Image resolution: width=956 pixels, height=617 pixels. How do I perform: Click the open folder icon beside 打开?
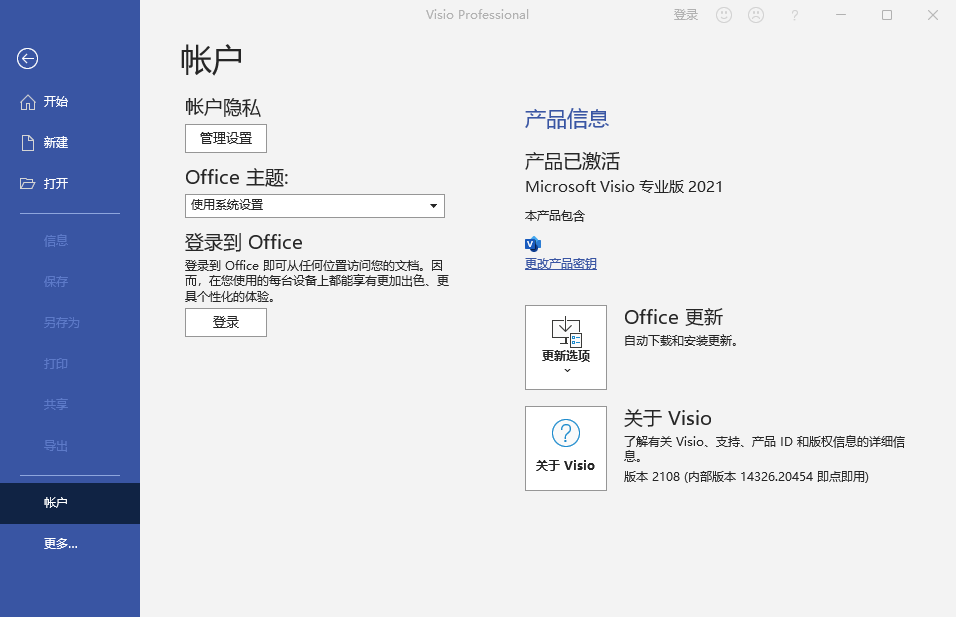pos(27,184)
